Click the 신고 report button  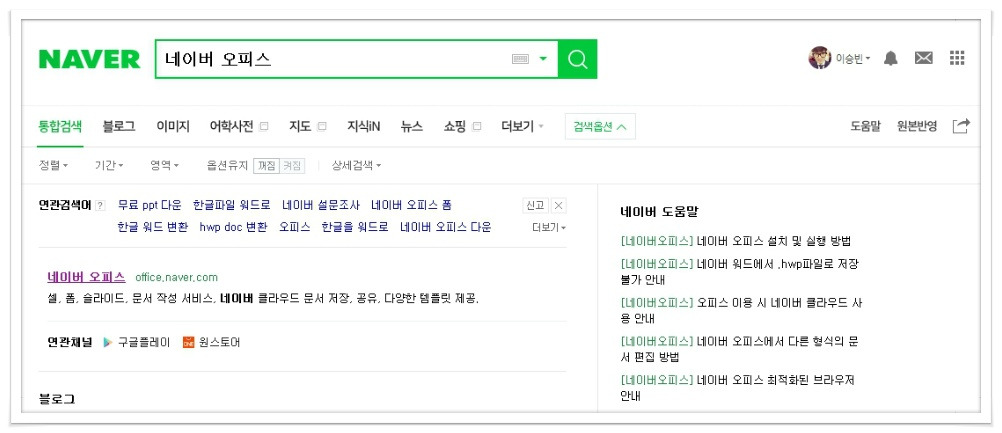(x=534, y=206)
